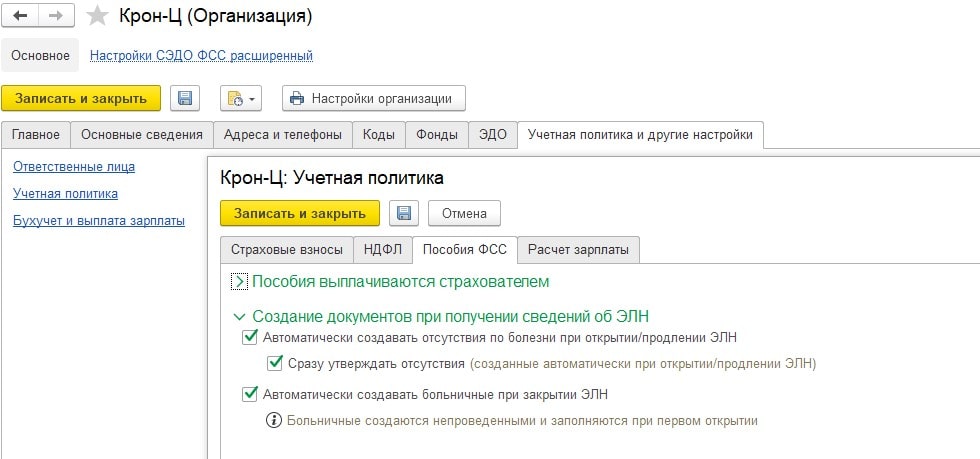The height and width of the screenshot is (459, 980).
Task: Switch to the Страховые взносы tab
Action: click(286, 249)
